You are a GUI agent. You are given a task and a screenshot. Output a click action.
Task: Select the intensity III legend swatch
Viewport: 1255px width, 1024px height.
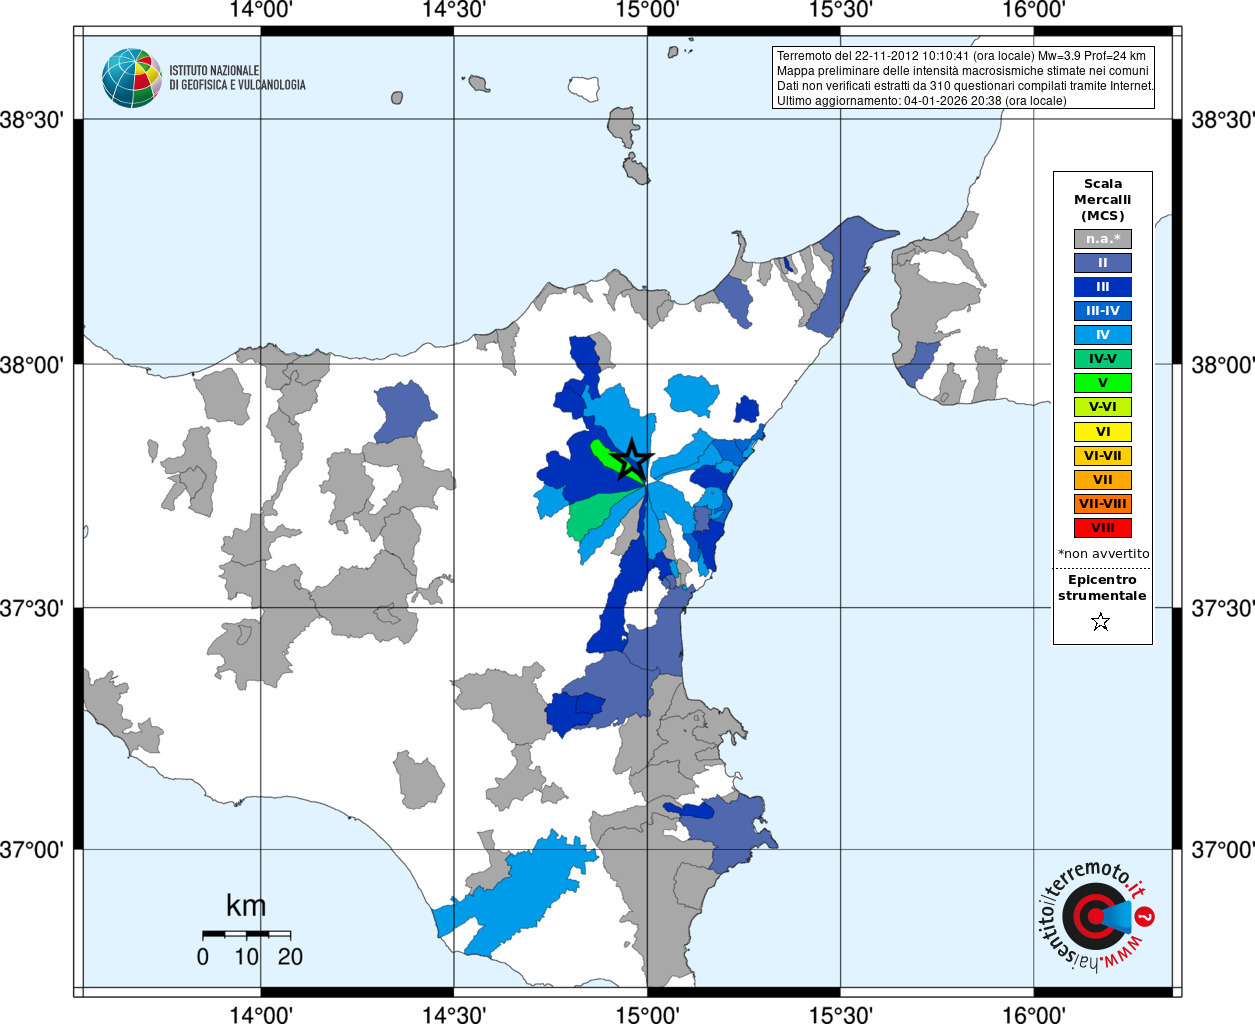[1103, 287]
